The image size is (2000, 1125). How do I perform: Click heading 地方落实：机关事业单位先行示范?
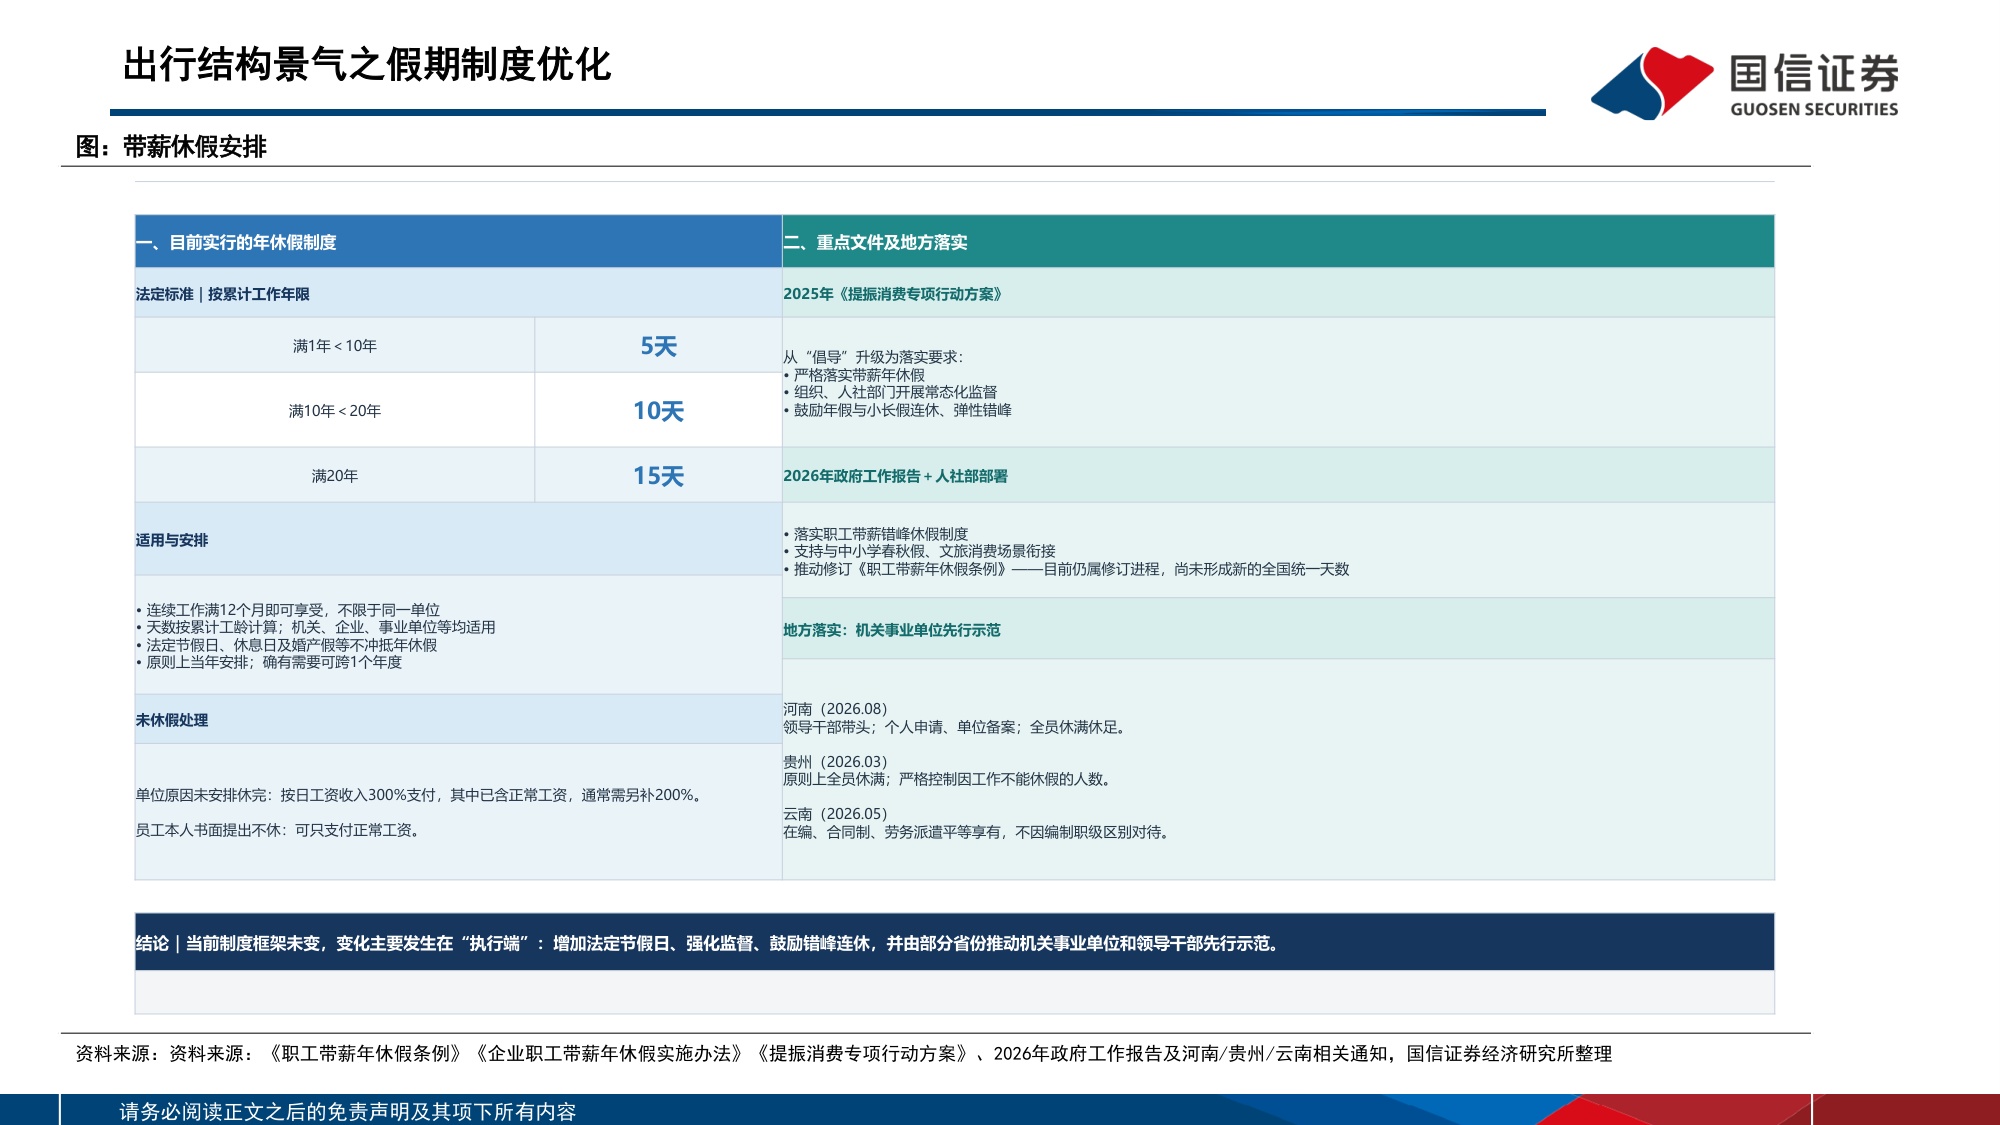click(x=1278, y=629)
